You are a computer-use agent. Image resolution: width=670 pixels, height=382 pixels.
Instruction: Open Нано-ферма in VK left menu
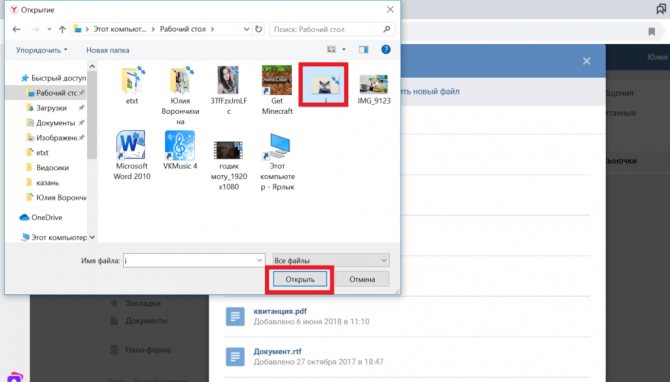click(148, 350)
